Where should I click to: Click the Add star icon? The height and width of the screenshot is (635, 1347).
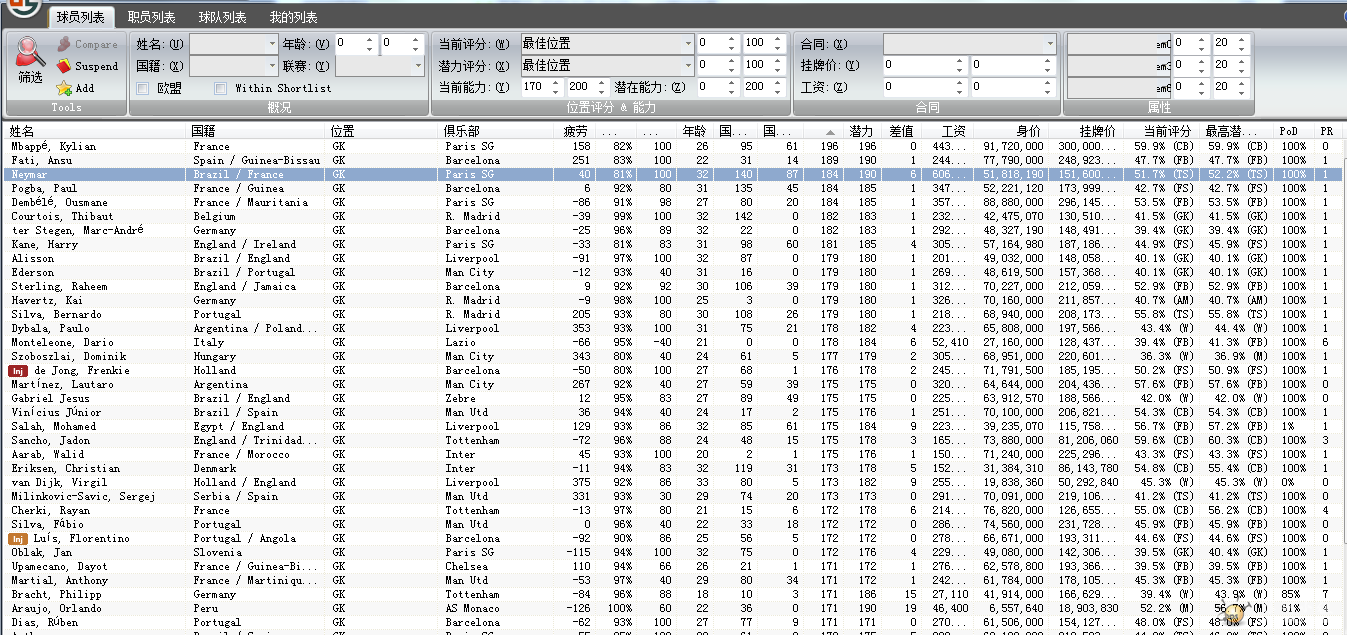tap(64, 88)
